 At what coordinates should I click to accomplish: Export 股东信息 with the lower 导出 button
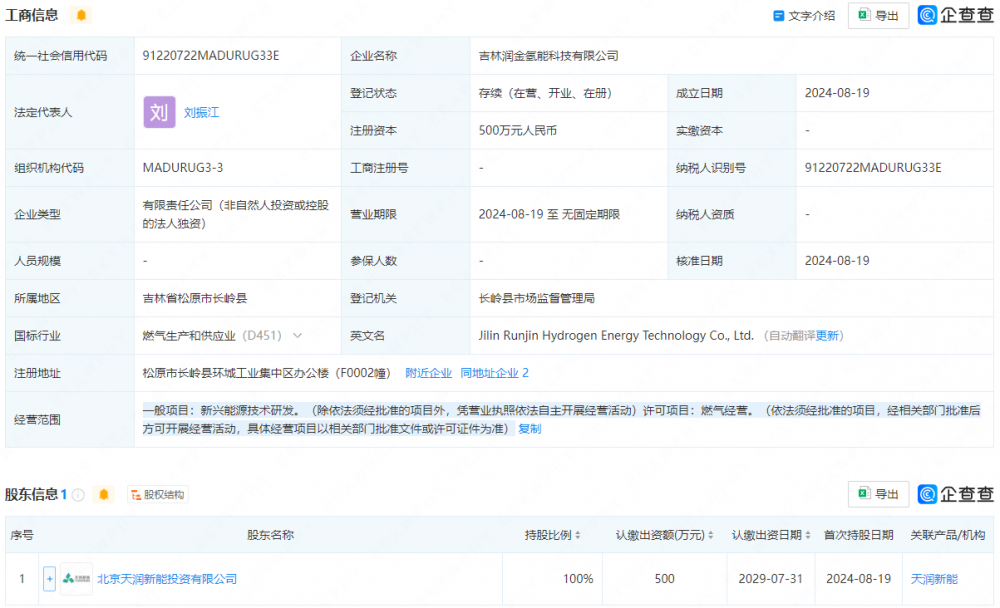878,494
